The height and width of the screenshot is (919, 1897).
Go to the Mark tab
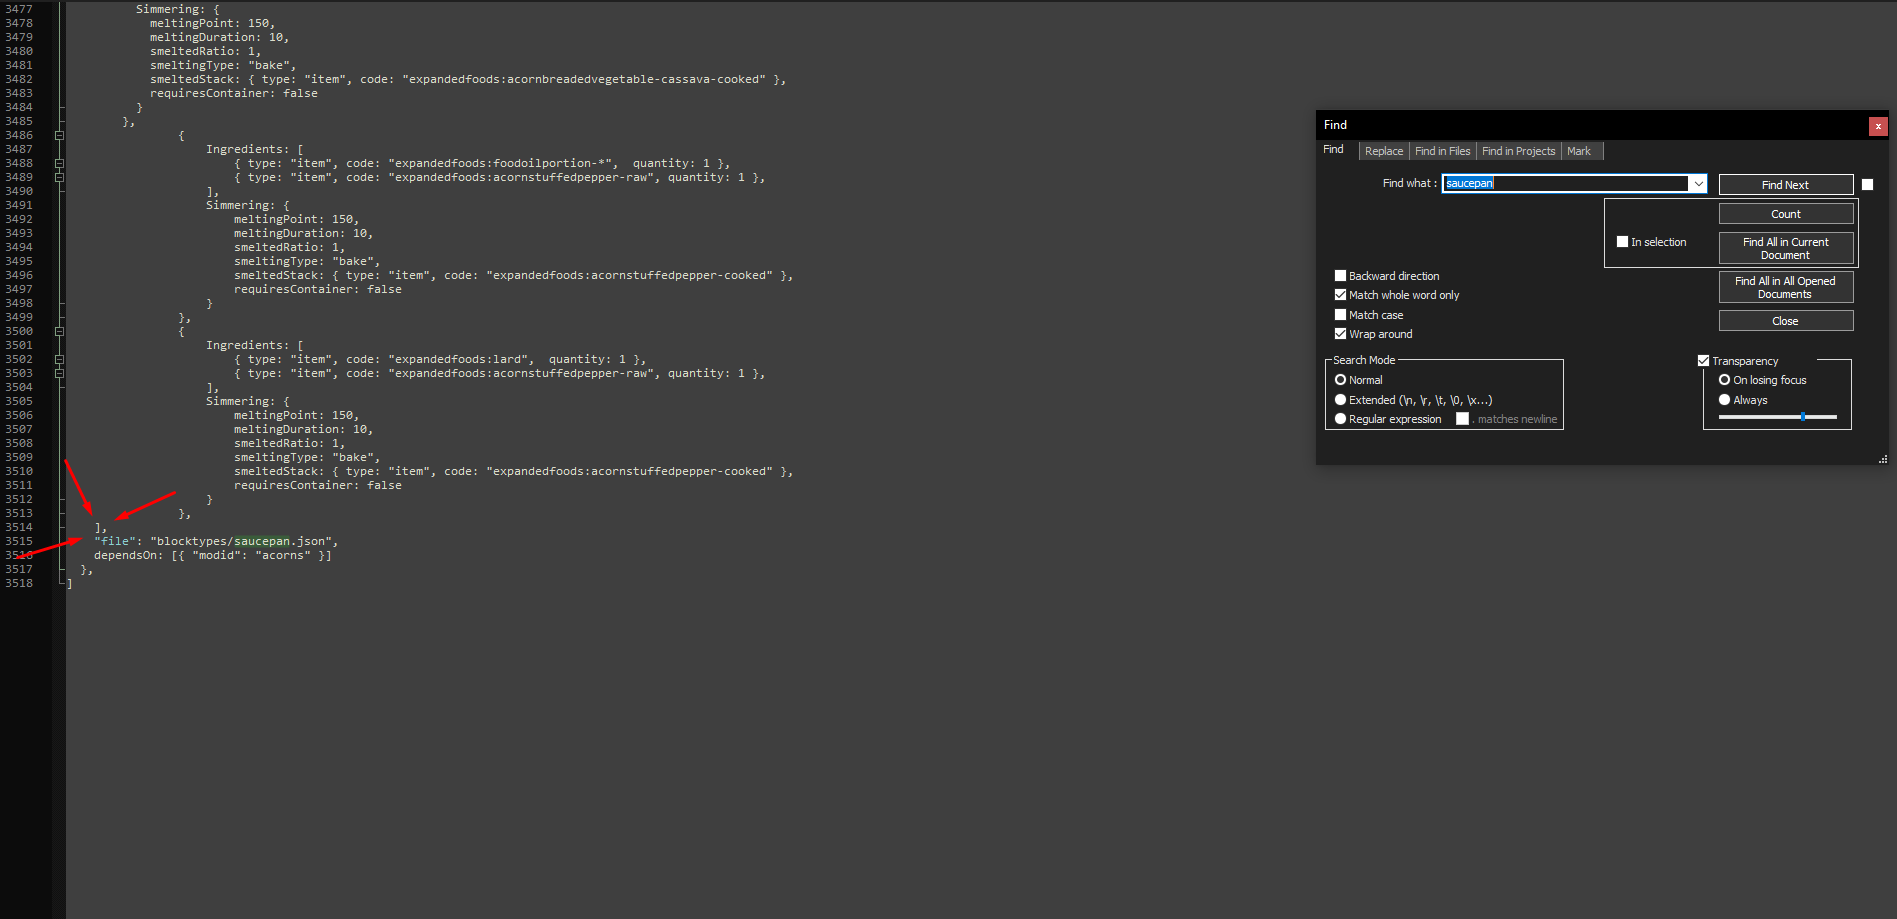[1578, 151]
